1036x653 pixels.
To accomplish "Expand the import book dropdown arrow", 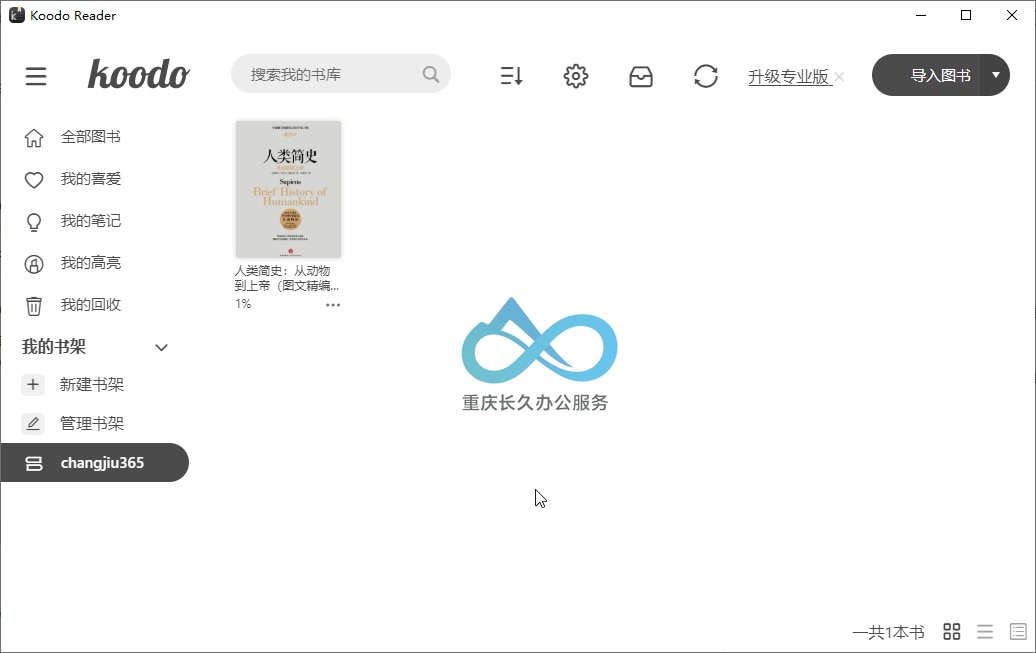I will coord(996,75).
